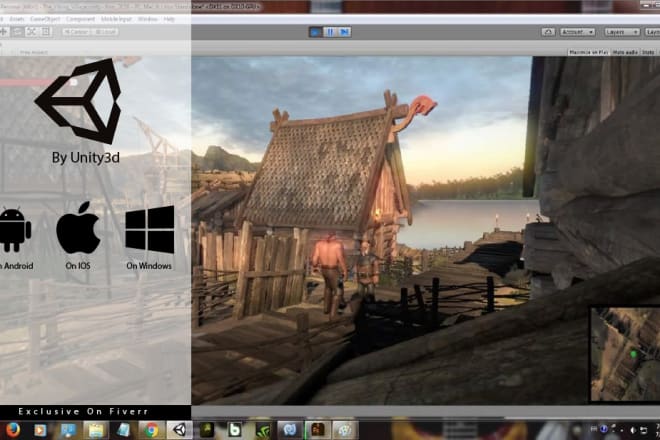
Task: Click the Android robot logo
Action: click(15, 229)
